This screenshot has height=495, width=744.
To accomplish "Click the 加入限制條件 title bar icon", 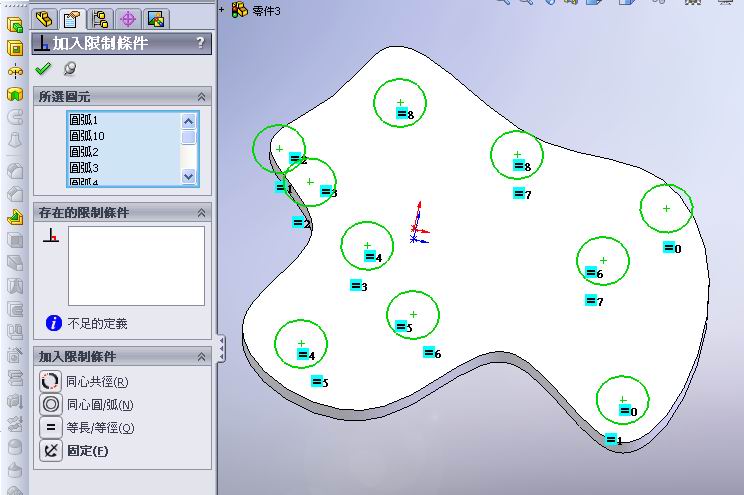I will click(42, 44).
